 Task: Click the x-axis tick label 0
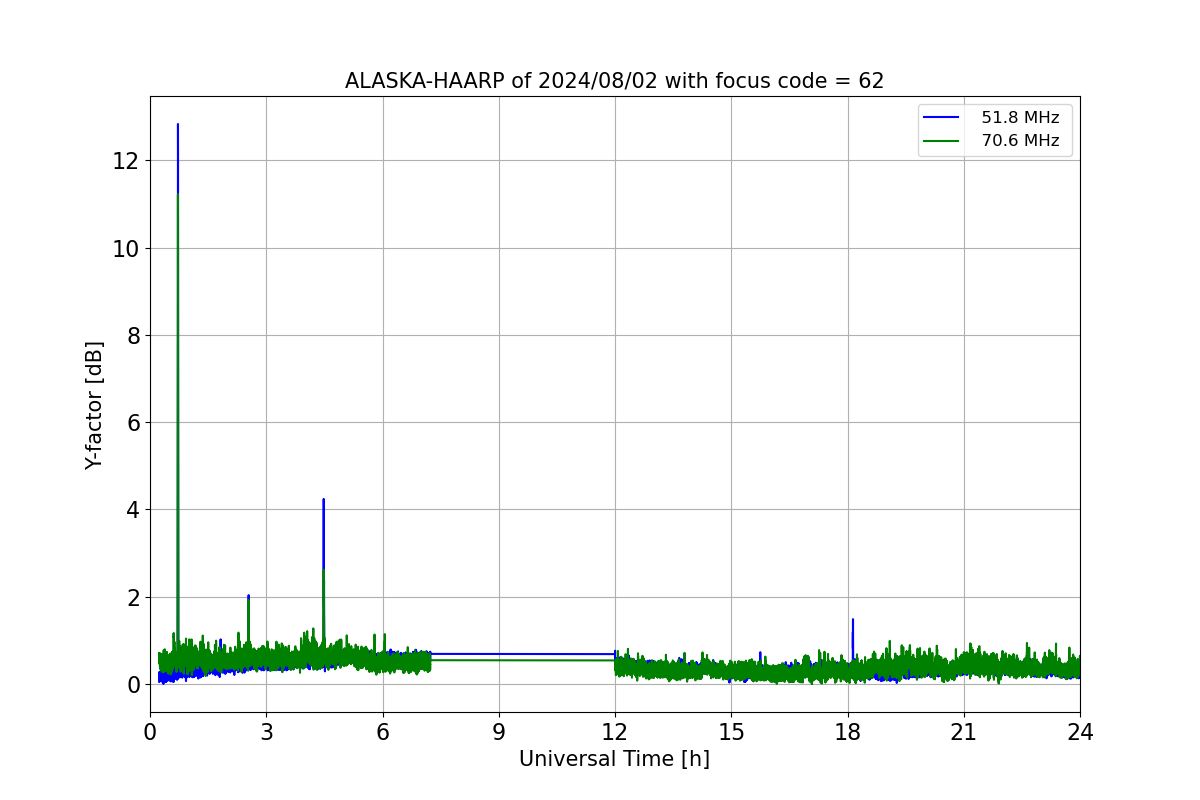pos(150,732)
